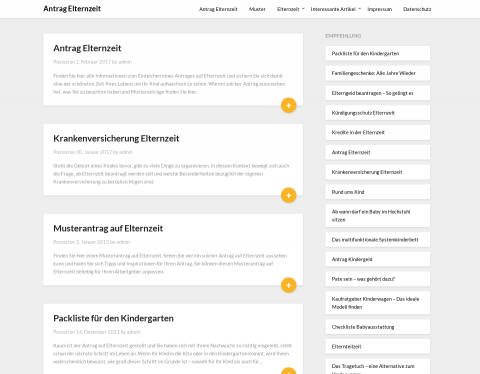Click the plus button on Krankenversicherung Elternzeit card
This screenshot has height=374, width=480.
tap(289, 195)
